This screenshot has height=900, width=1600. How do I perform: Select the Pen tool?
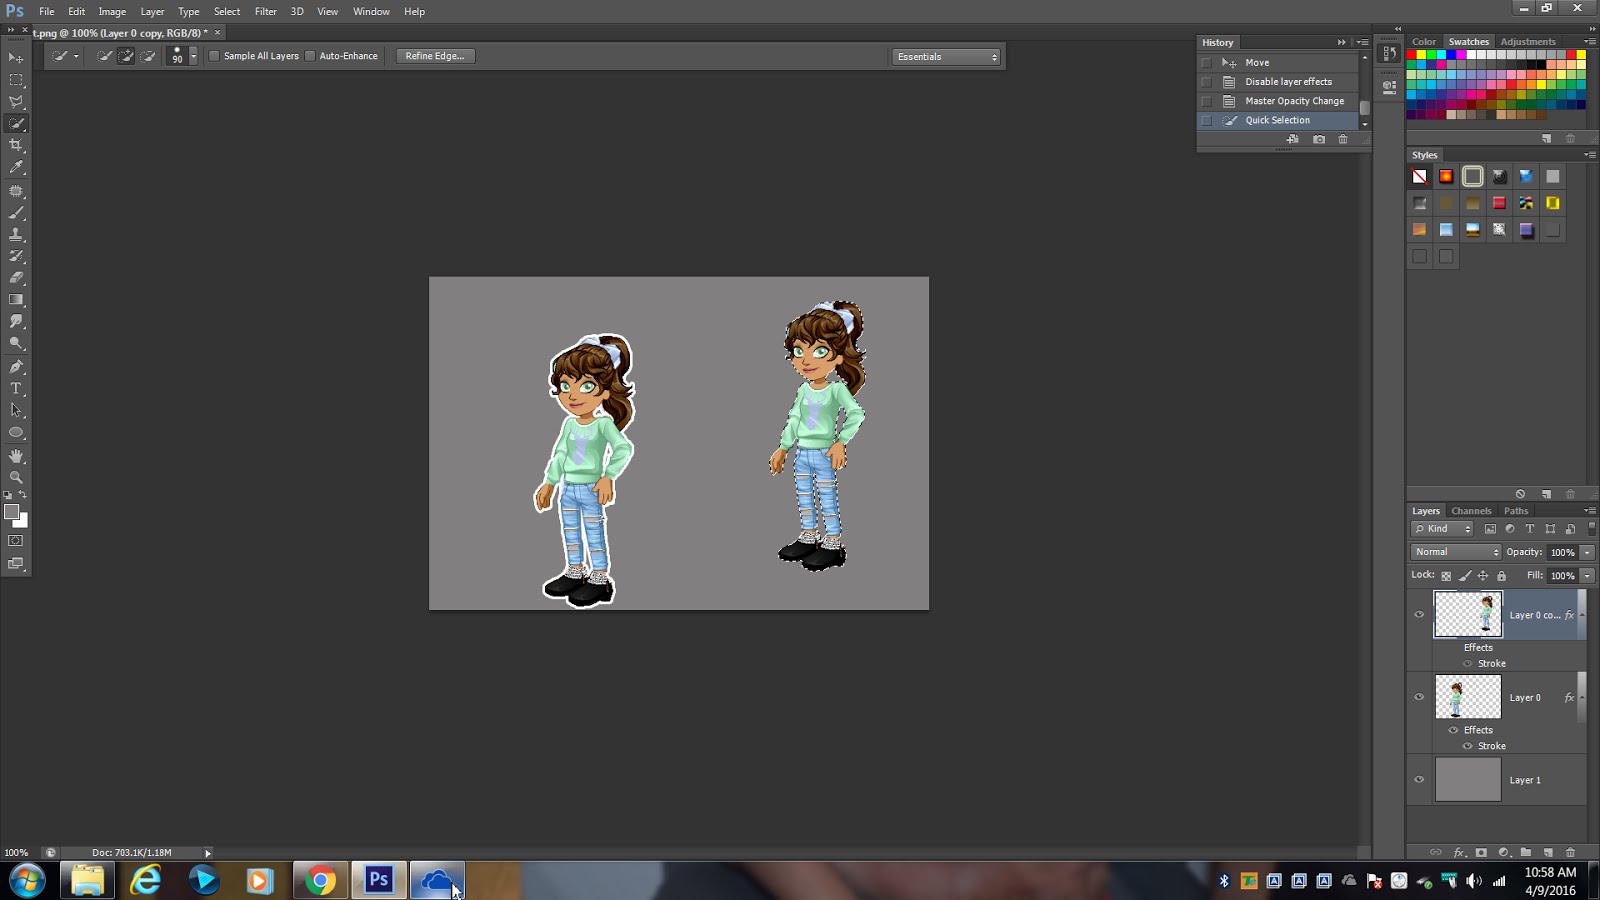click(x=16, y=367)
